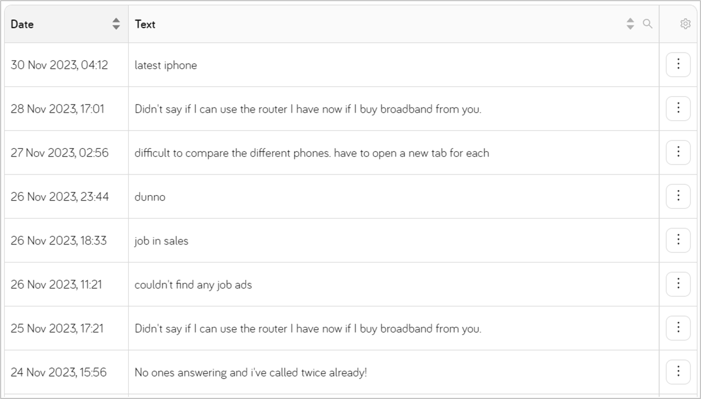The width and height of the screenshot is (701, 399).
Task: Open table settings gear icon
Action: click(685, 24)
